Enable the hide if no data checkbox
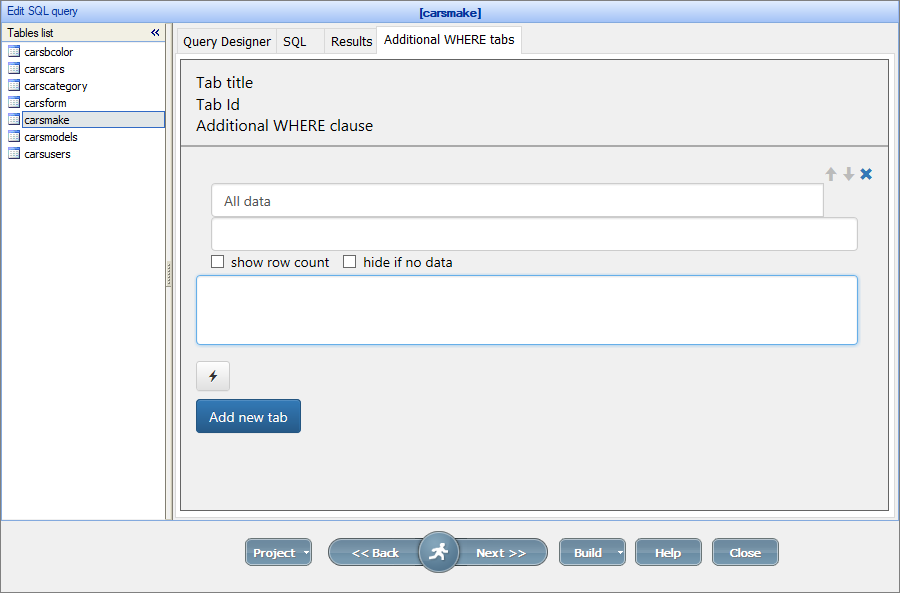900x593 pixels. pyautogui.click(x=349, y=261)
